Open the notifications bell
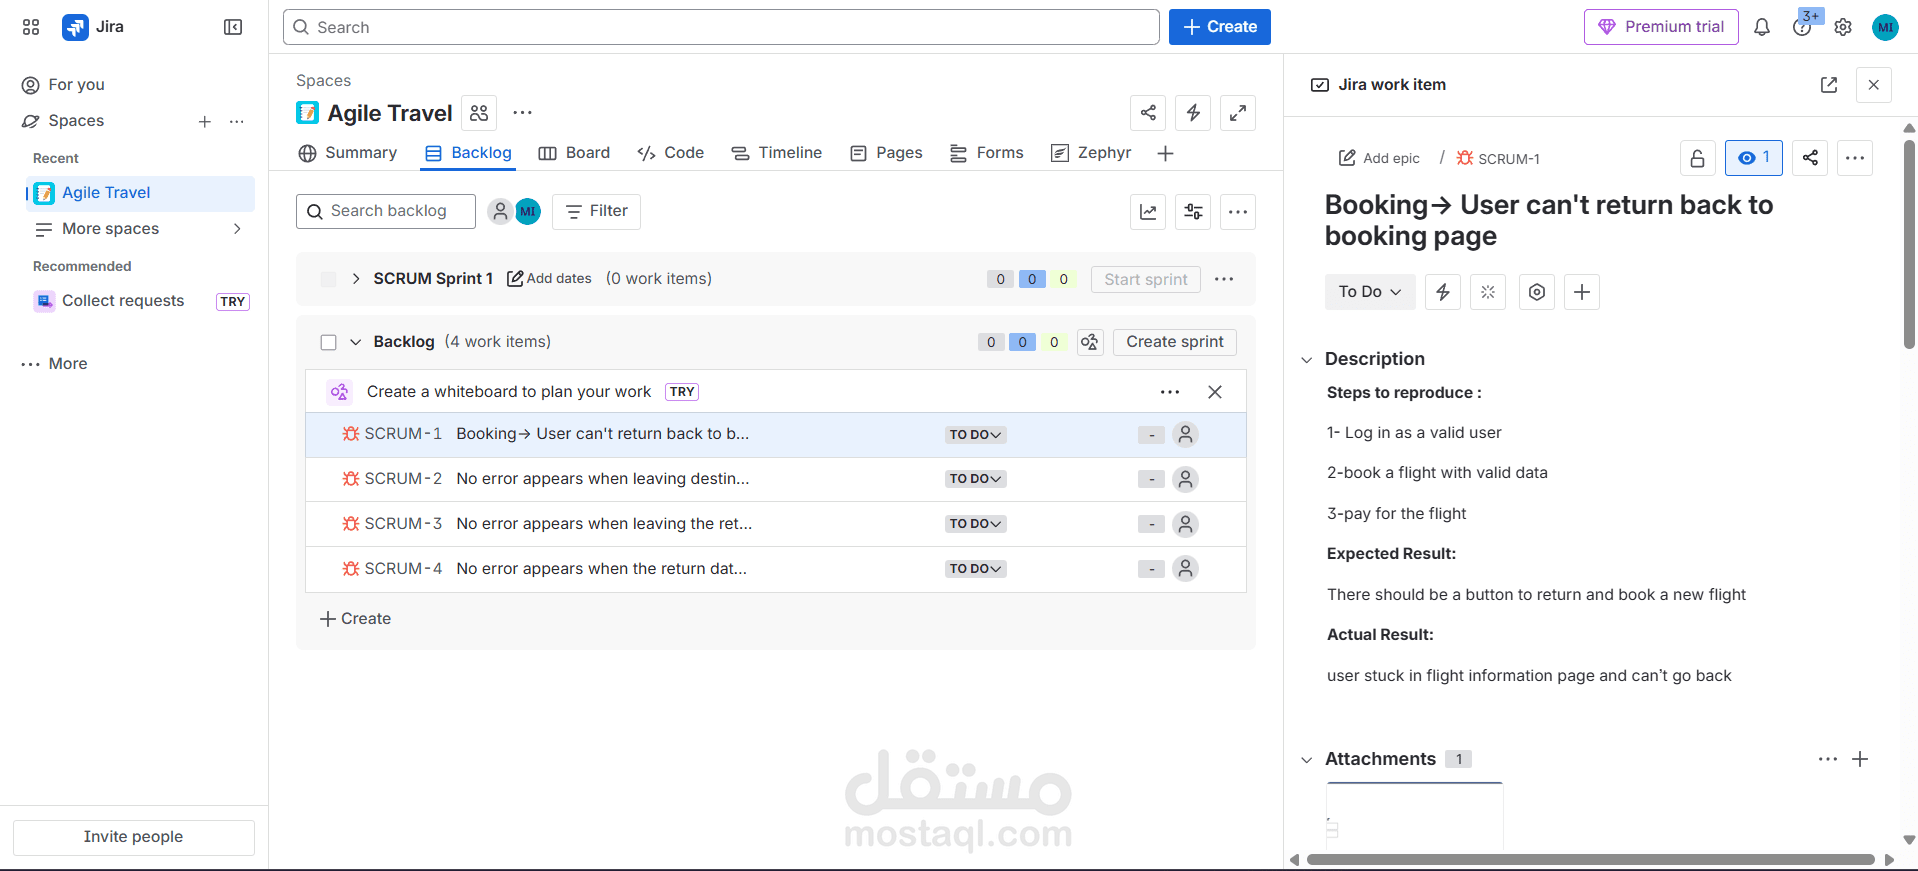 pyautogui.click(x=1762, y=27)
